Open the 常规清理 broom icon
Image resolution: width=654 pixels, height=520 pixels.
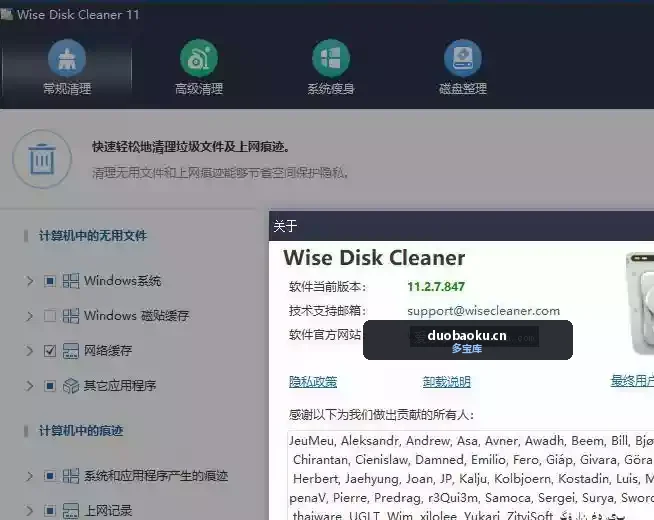[x=67, y=58]
